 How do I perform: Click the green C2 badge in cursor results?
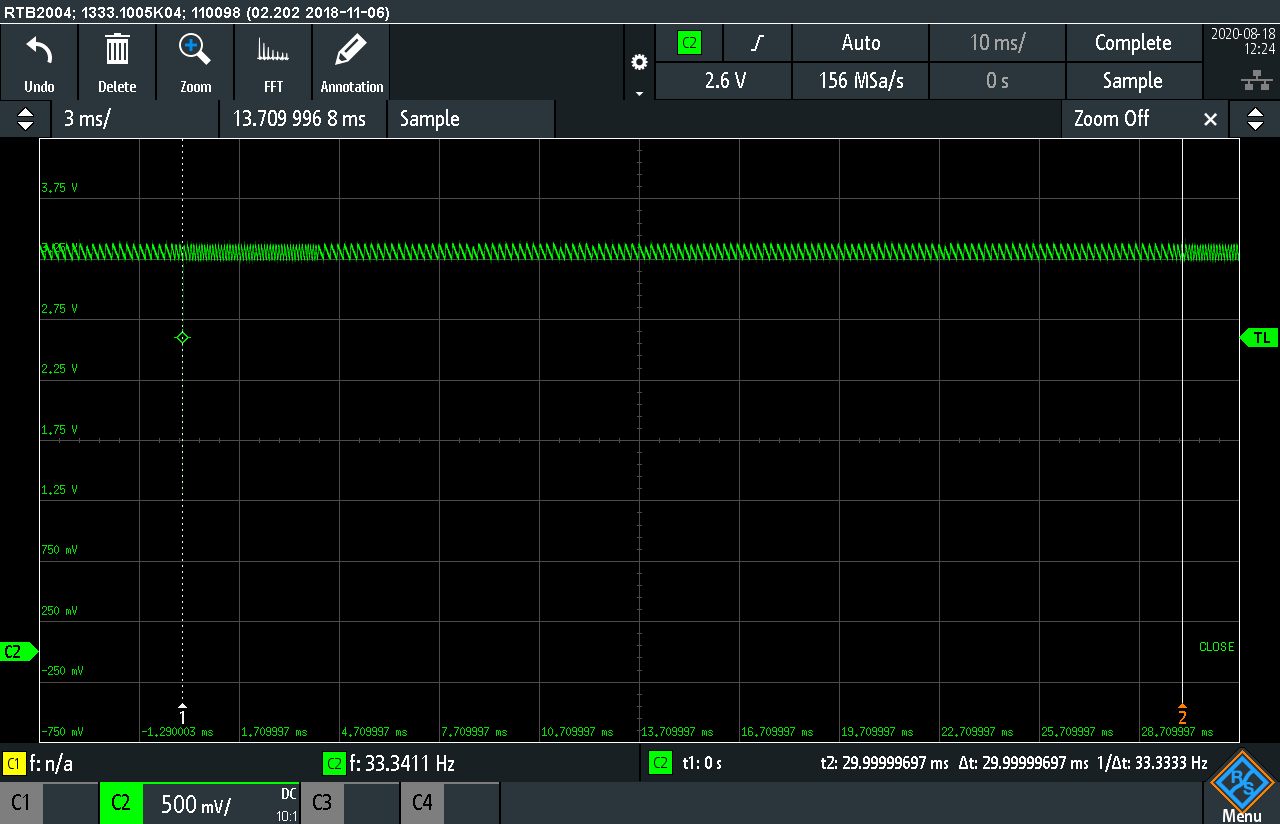click(x=660, y=764)
